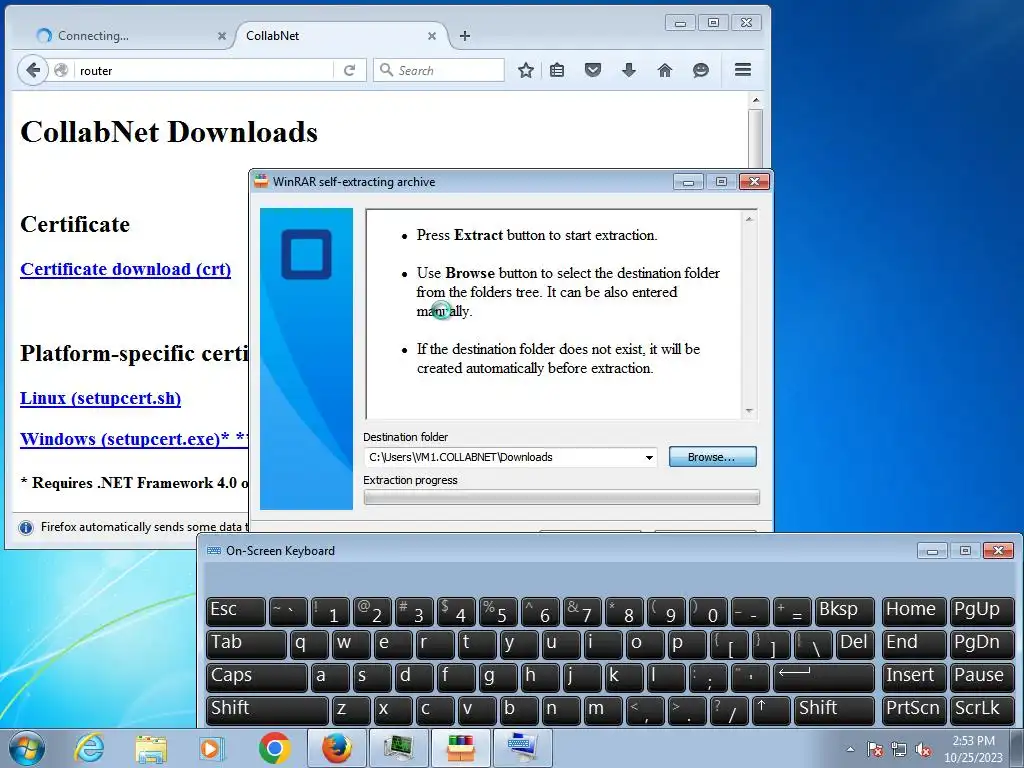
Task: Launch Google Chrome from taskbar
Action: [274, 748]
